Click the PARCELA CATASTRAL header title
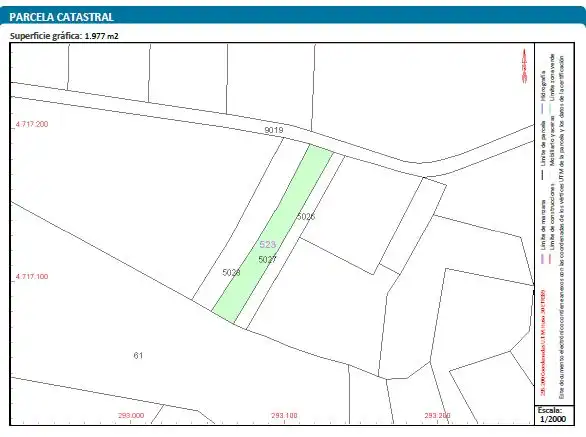The width and height of the screenshot is (586, 437). tap(61, 17)
